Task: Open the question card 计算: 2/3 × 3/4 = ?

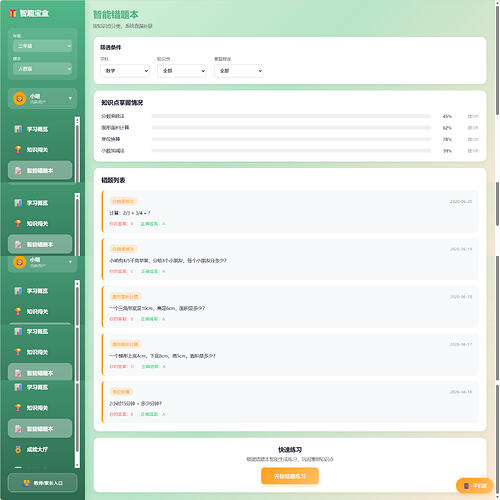Action: [x=290, y=212]
